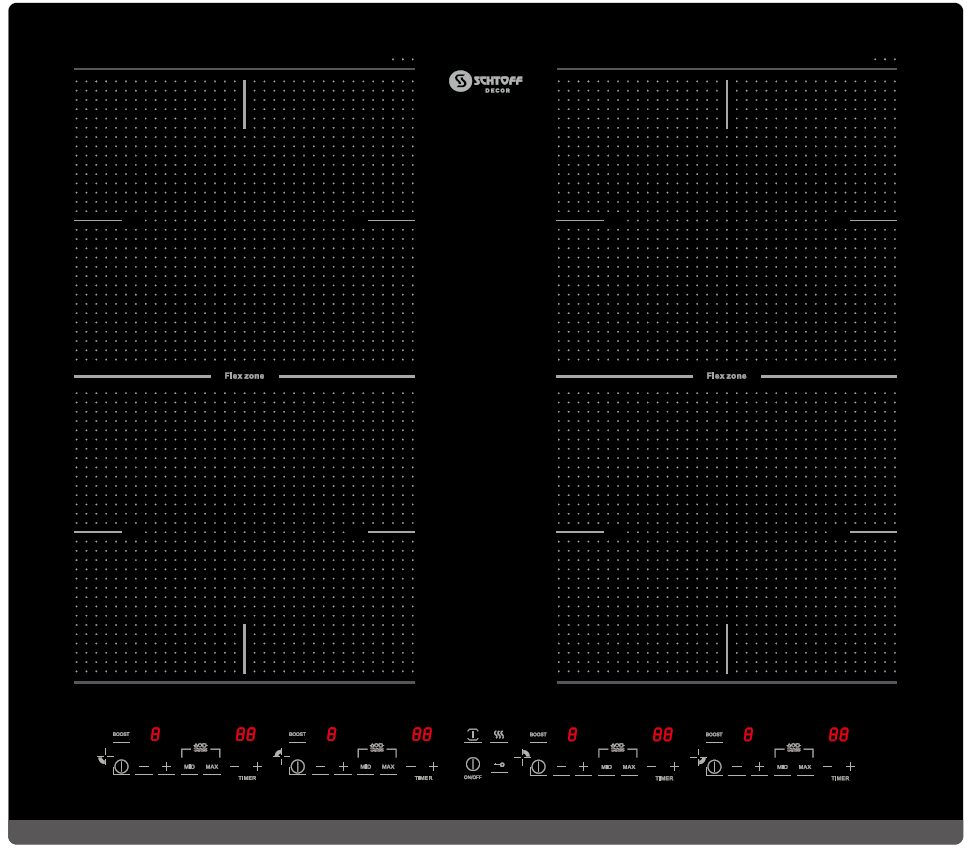Tap the keep warm heat waves icon
The height and width of the screenshot is (849, 968).
click(498, 735)
